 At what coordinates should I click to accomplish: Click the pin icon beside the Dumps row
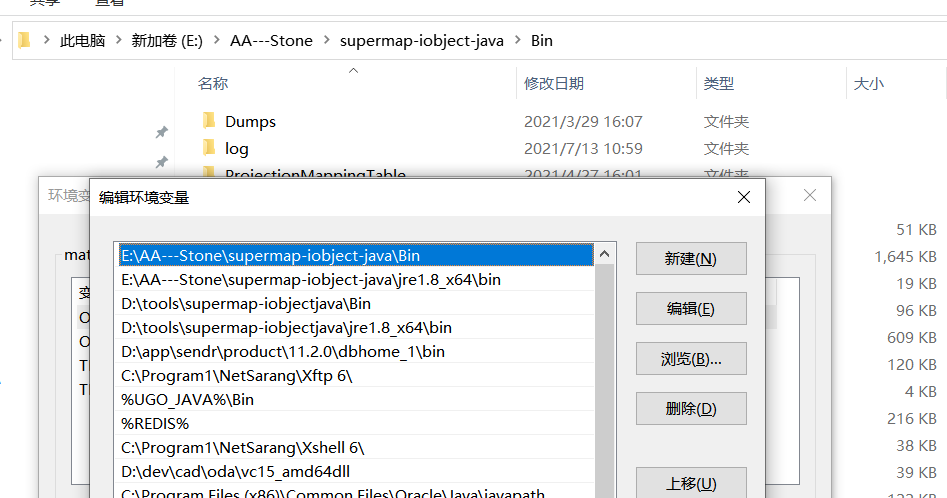coord(161,132)
